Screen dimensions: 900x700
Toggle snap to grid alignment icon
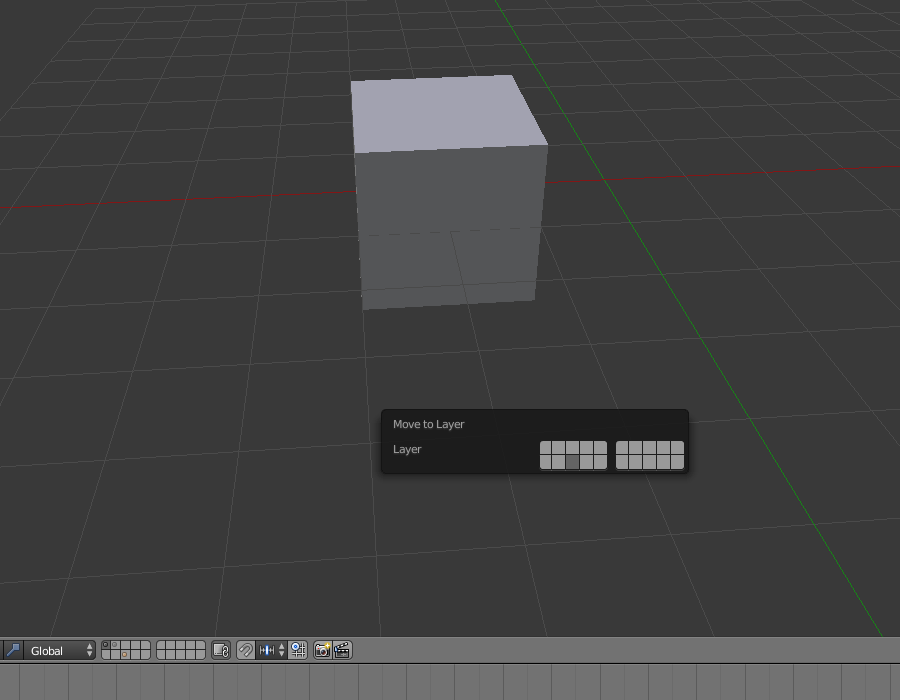(x=297, y=650)
